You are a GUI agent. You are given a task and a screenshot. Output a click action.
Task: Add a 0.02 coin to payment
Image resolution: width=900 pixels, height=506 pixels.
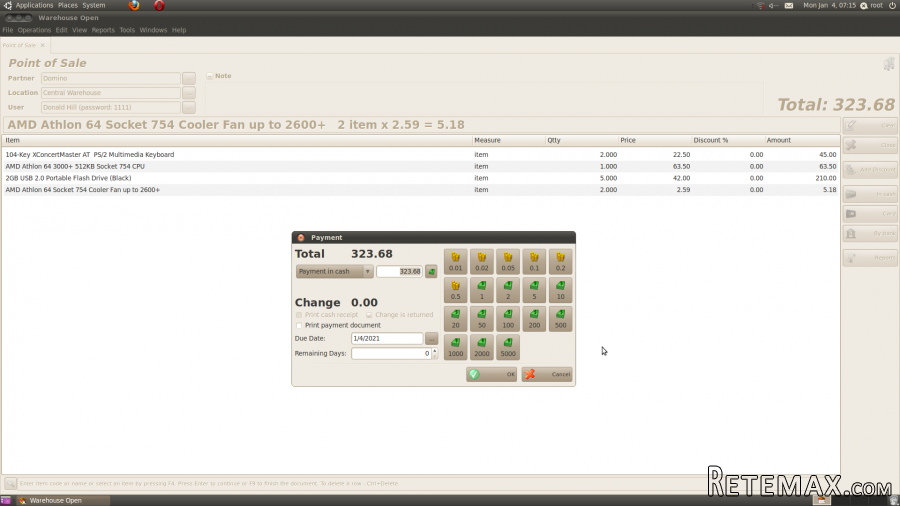coord(482,262)
